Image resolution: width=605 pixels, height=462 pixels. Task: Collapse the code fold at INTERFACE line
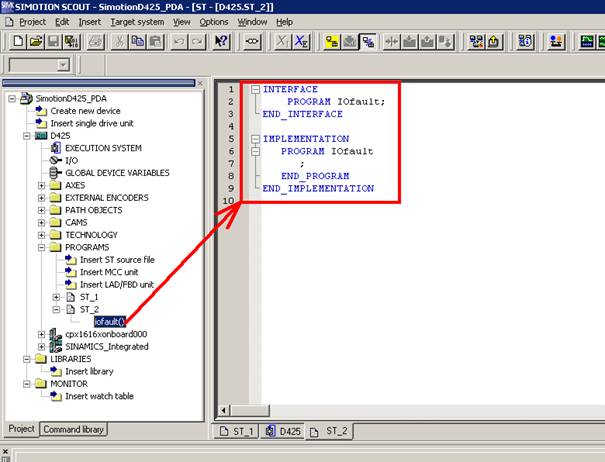256,90
